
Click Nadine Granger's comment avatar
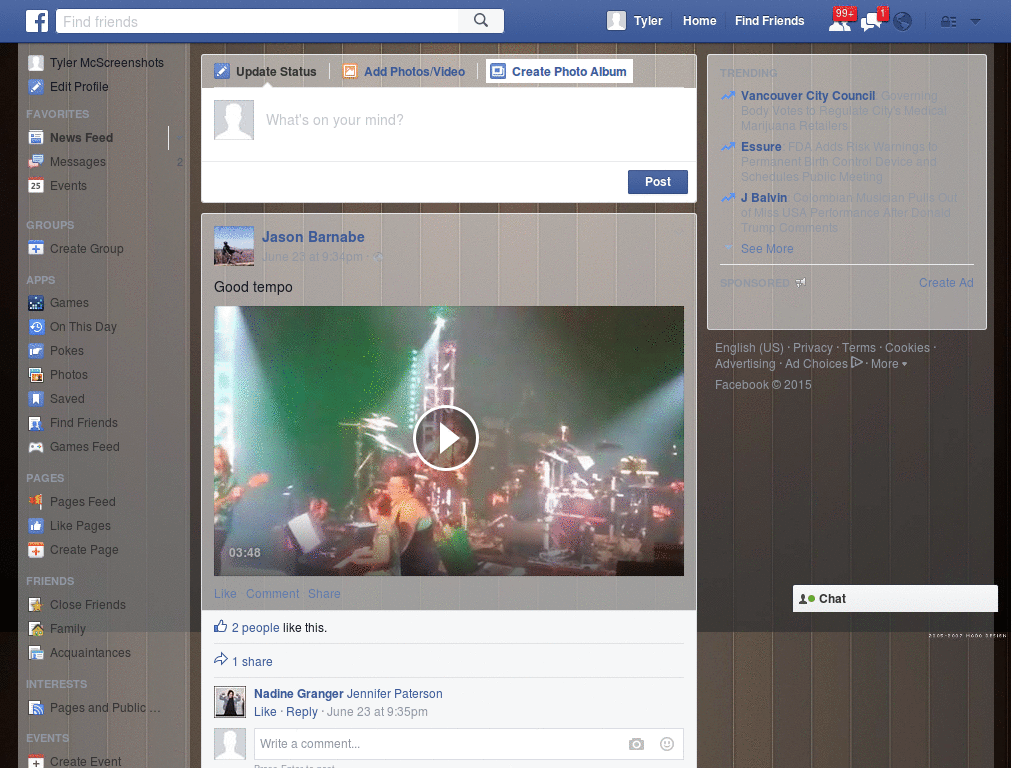coord(230,702)
